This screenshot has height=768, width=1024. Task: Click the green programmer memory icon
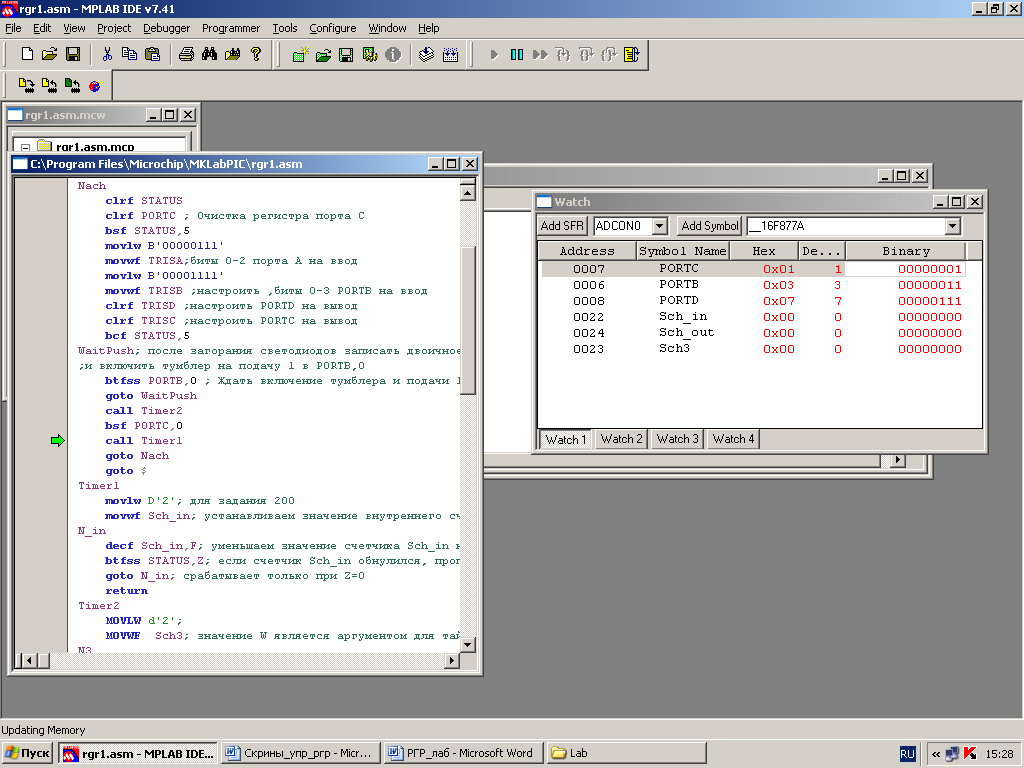(x=72, y=86)
